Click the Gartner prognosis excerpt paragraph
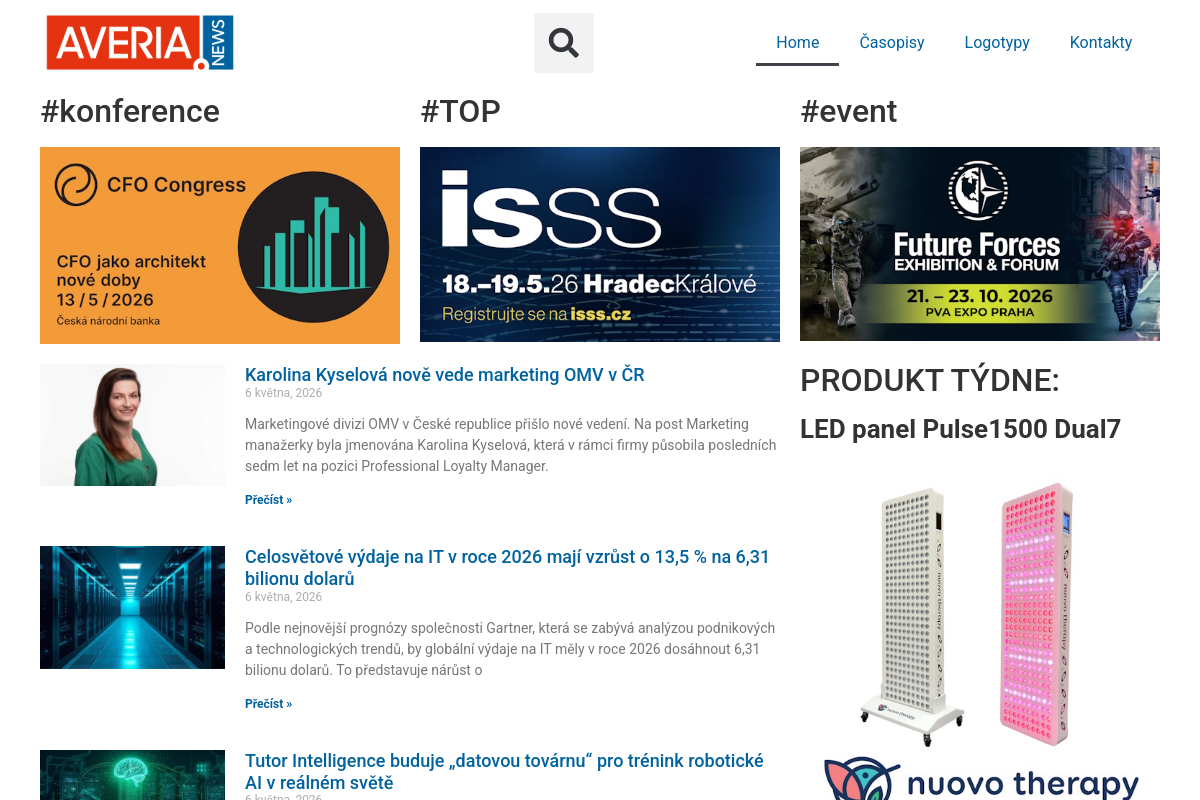The width and height of the screenshot is (1200, 800). pyautogui.click(x=511, y=649)
